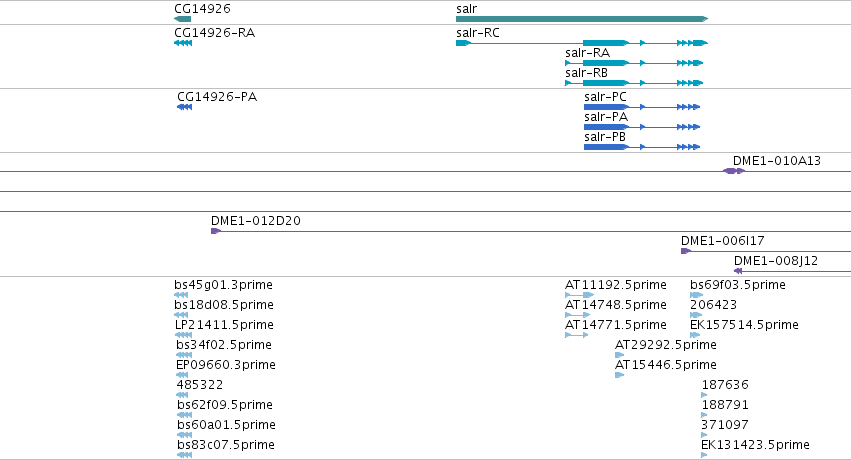The height and width of the screenshot is (460, 851).
Task: Click the CG14926-PA protein arrow glyph
Action: click(185, 107)
